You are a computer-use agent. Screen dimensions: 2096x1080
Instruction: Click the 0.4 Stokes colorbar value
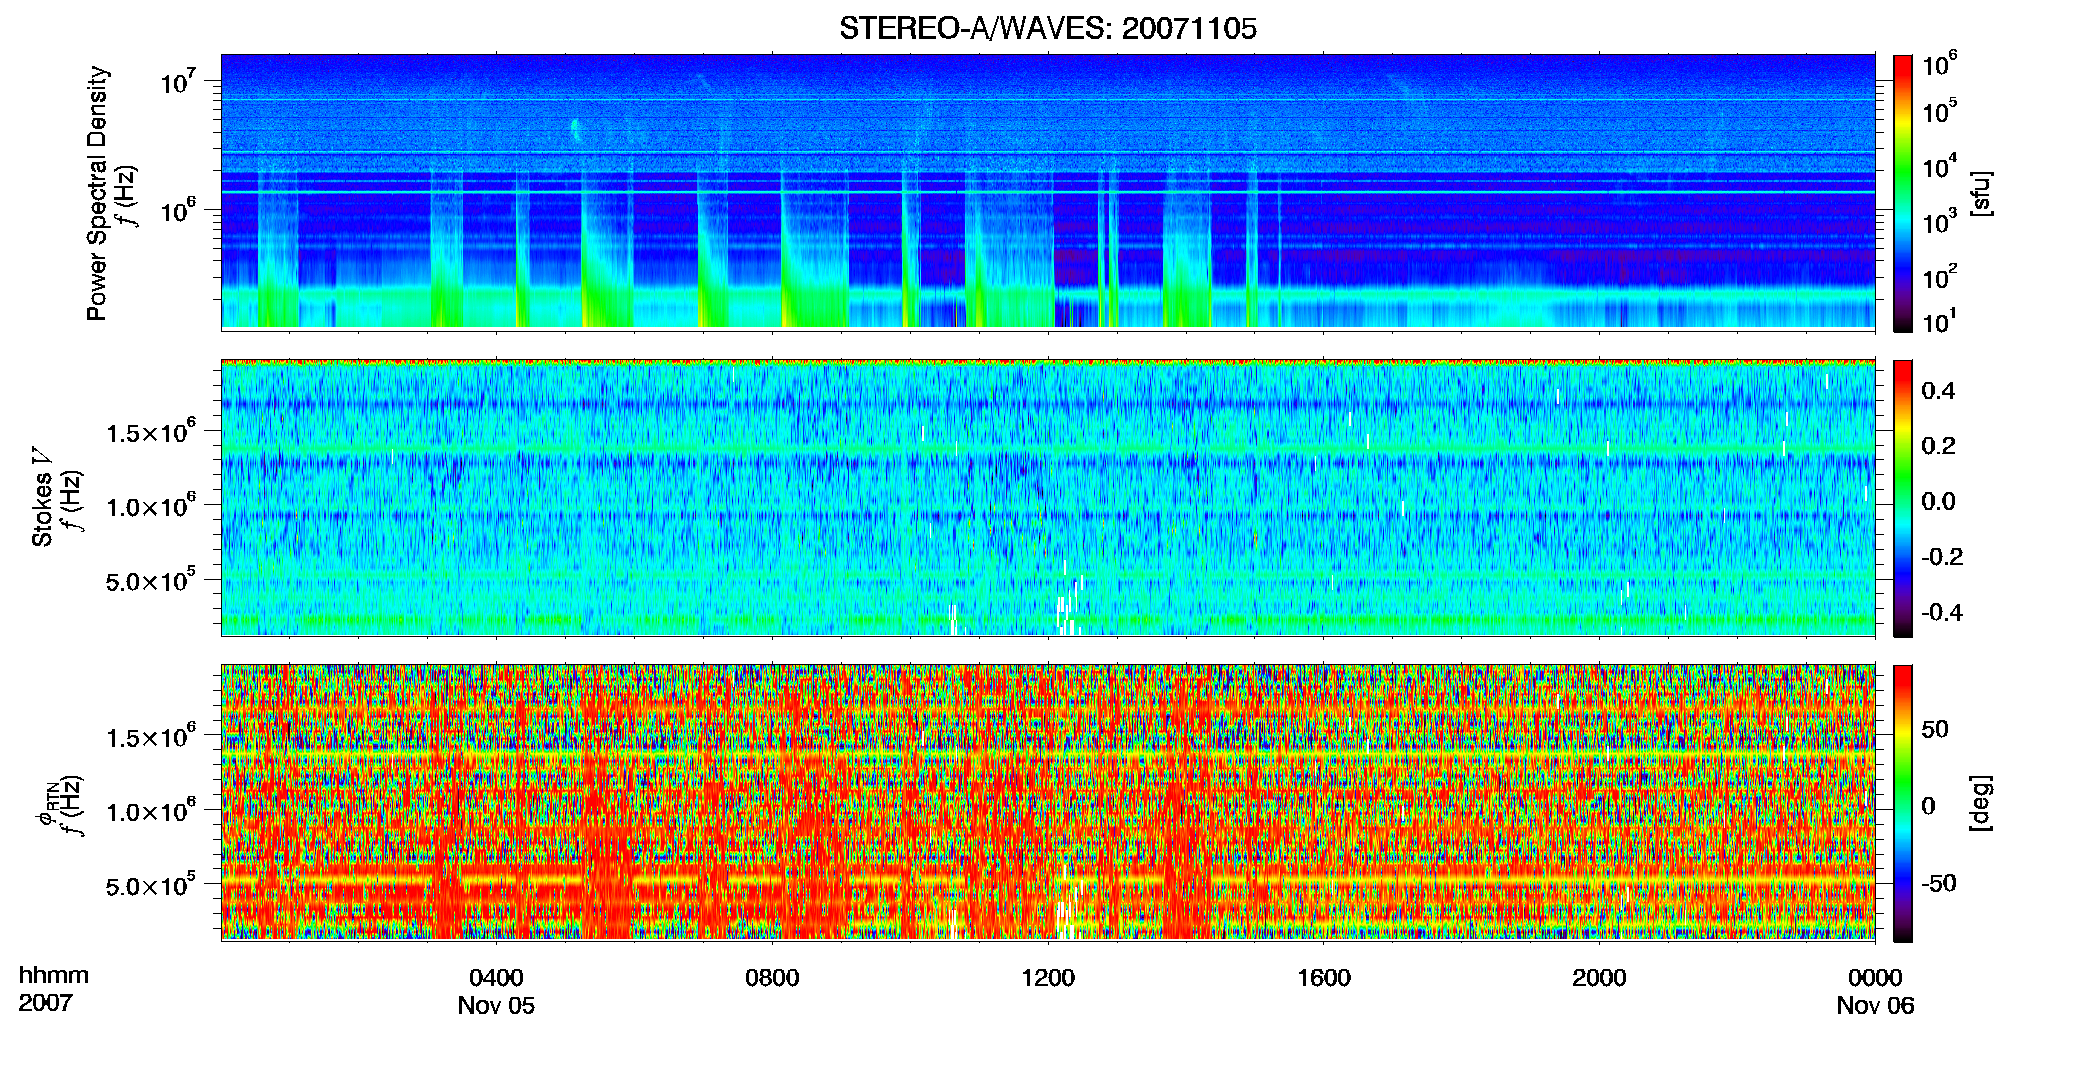1938,391
